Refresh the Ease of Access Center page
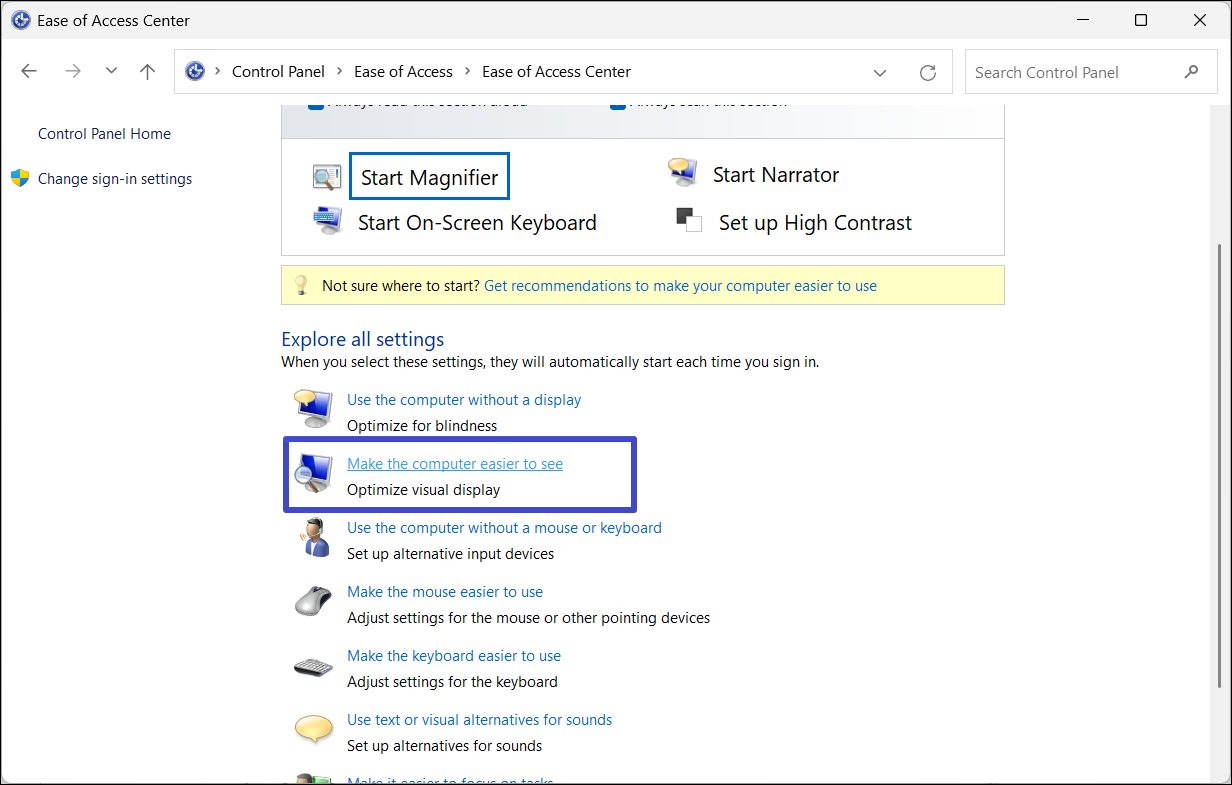 (x=928, y=72)
